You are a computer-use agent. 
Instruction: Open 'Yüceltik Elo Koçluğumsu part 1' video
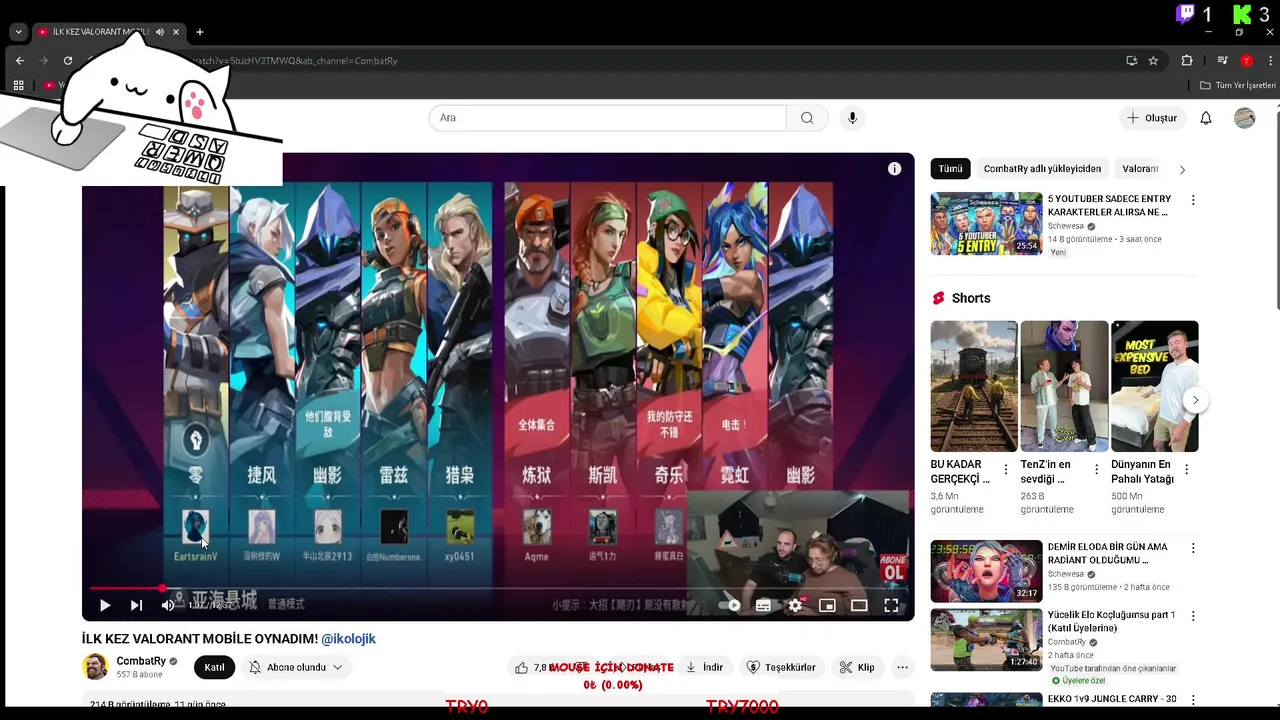[986, 639]
